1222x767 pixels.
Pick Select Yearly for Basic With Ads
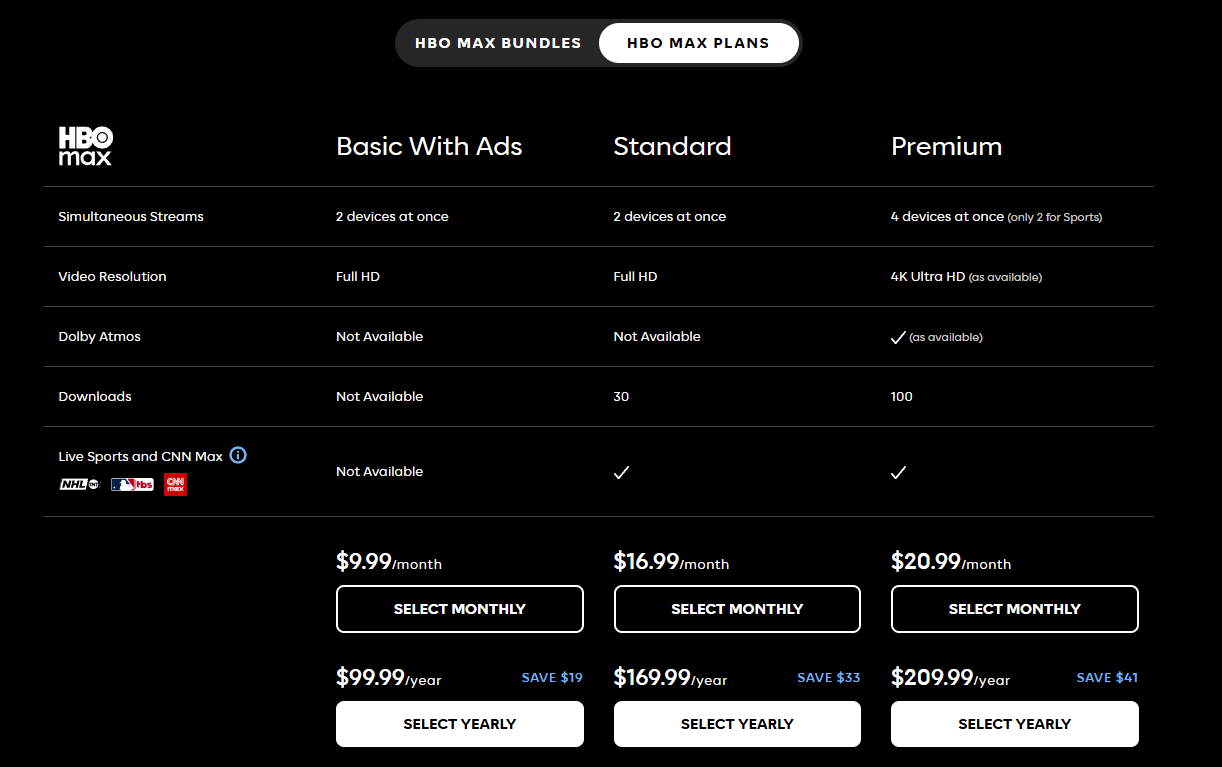coord(459,724)
